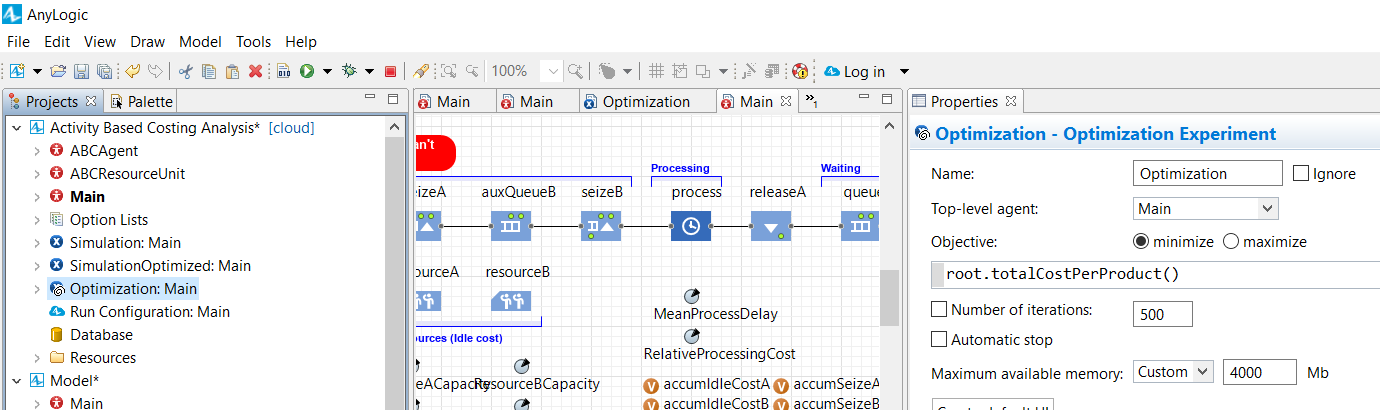The image size is (1380, 410).
Task: Select the Database tree item
Action: [101, 335]
